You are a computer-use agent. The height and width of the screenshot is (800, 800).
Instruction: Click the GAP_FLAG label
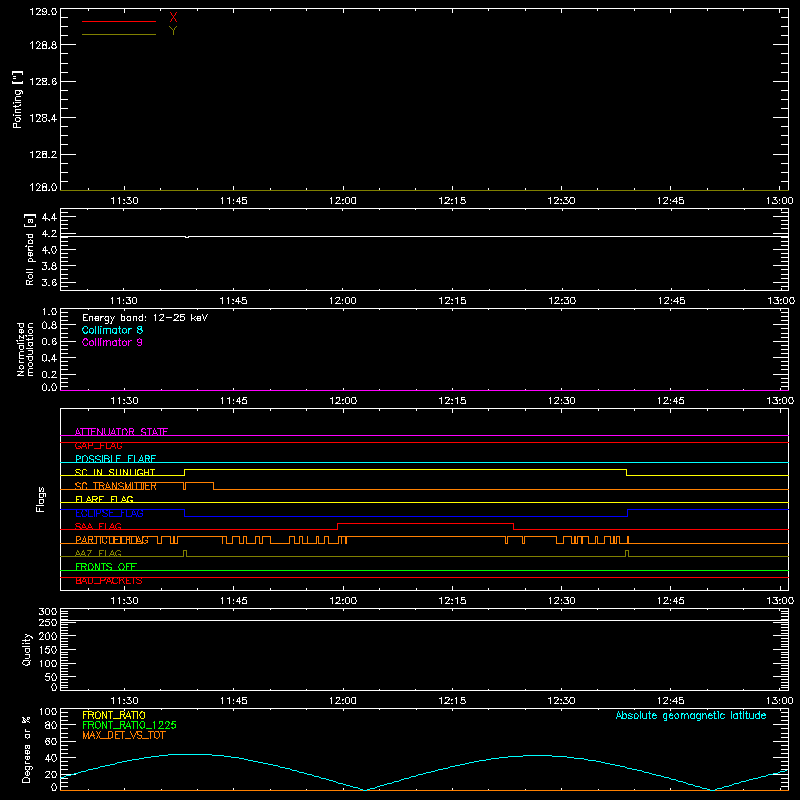pos(98,445)
